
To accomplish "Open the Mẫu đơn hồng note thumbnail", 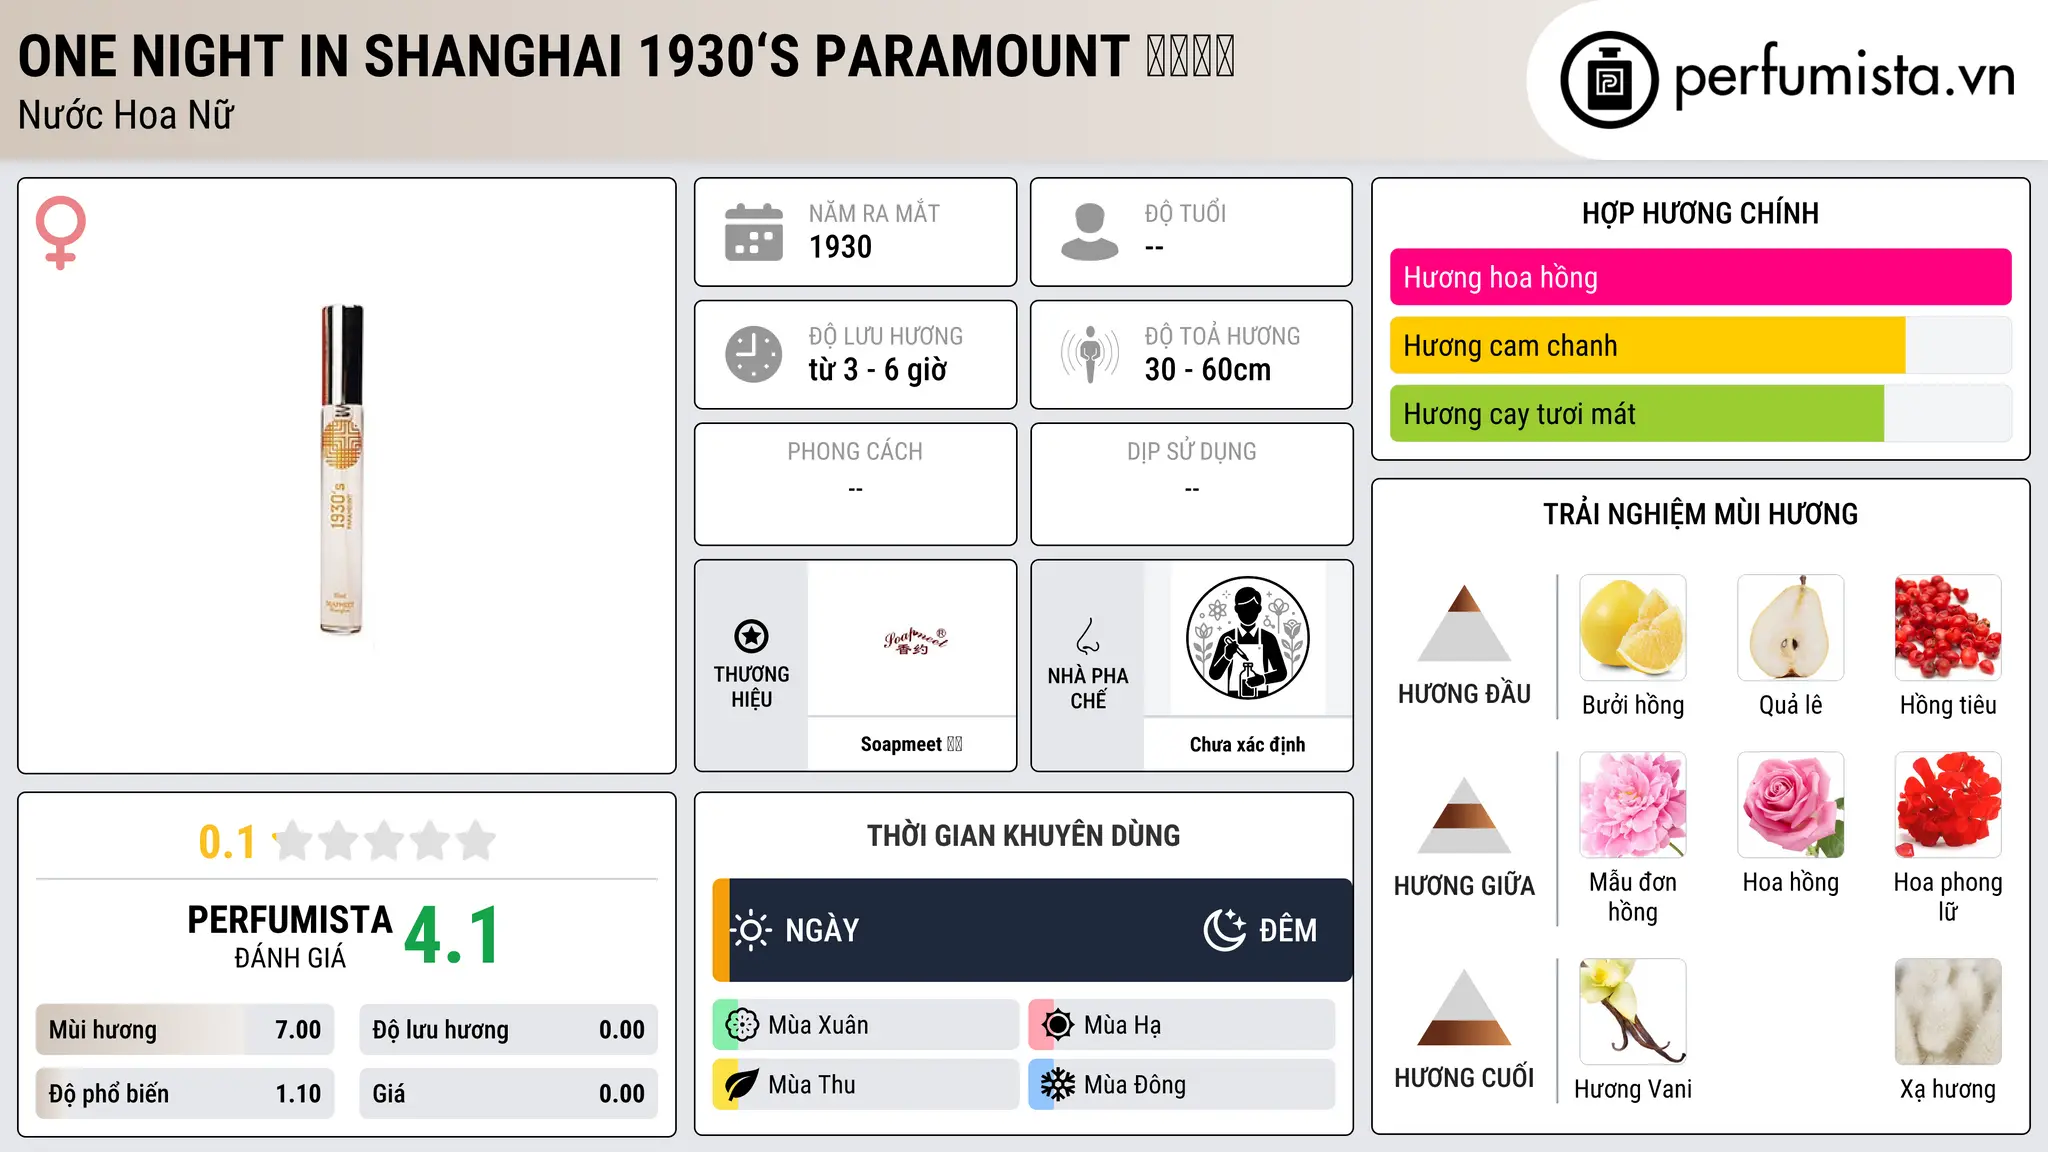I will 1633,805.
